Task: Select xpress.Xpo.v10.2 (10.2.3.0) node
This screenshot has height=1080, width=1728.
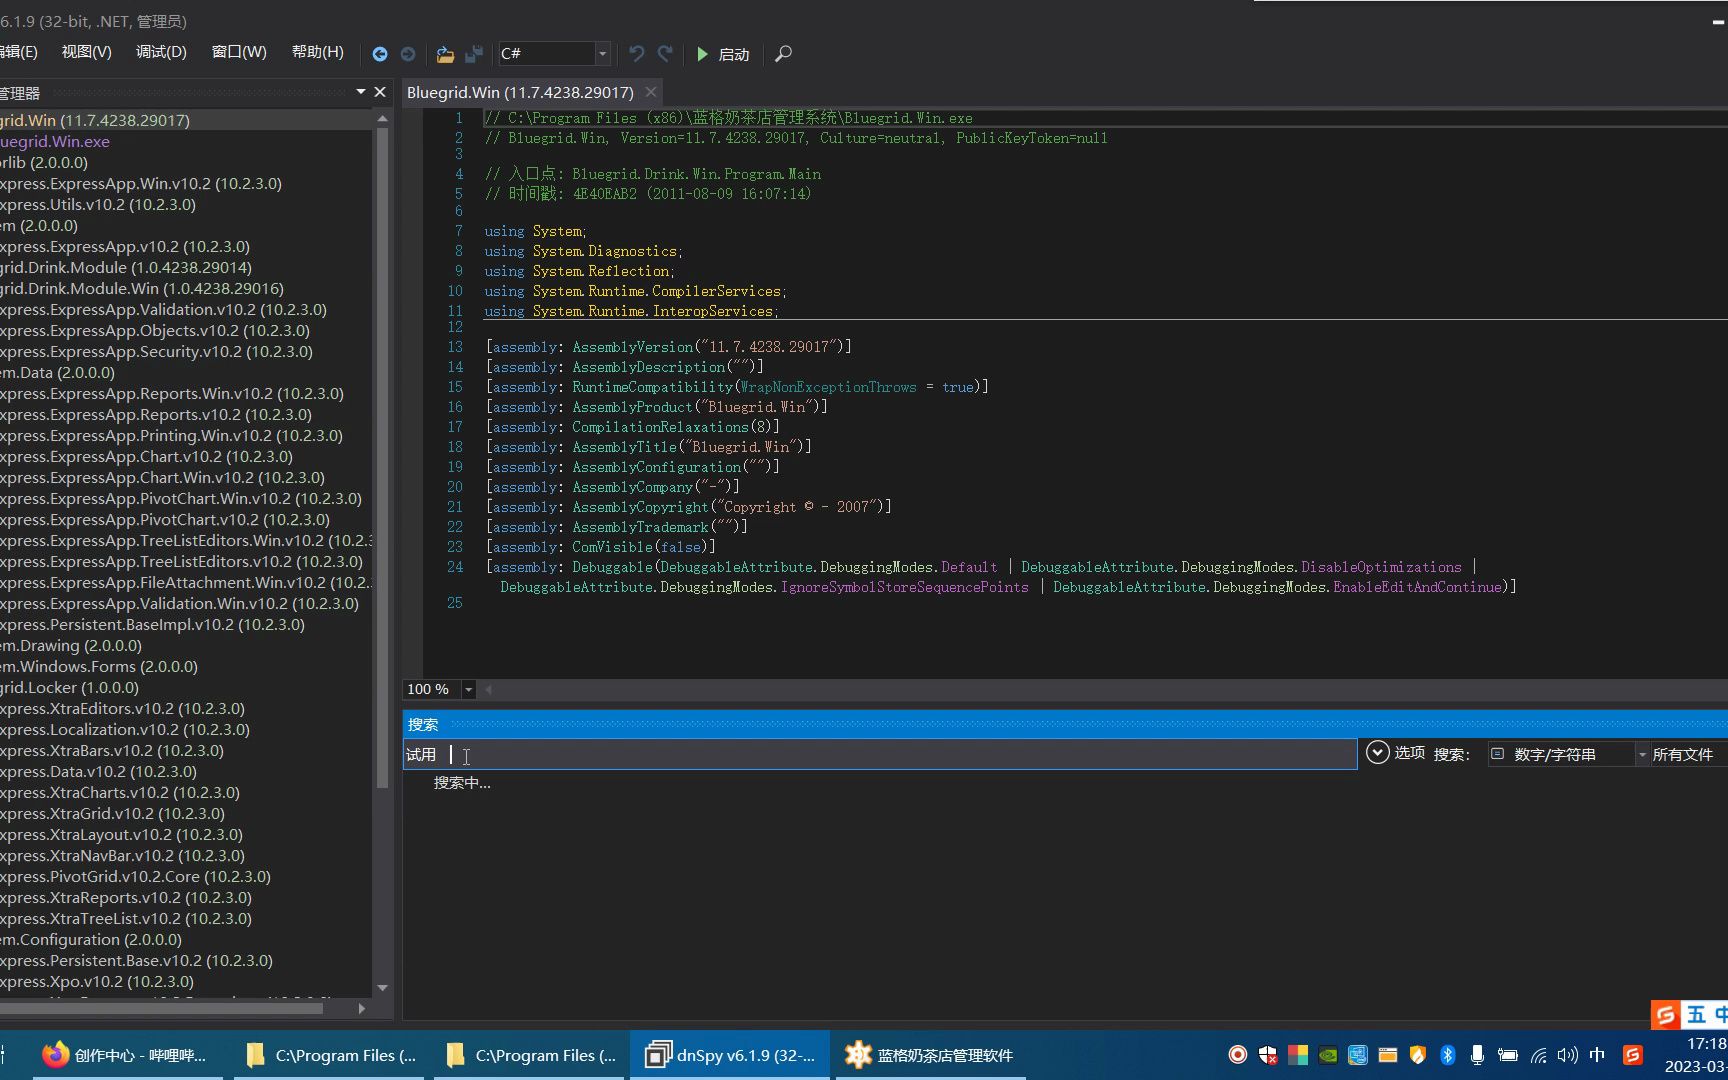Action: (x=97, y=981)
